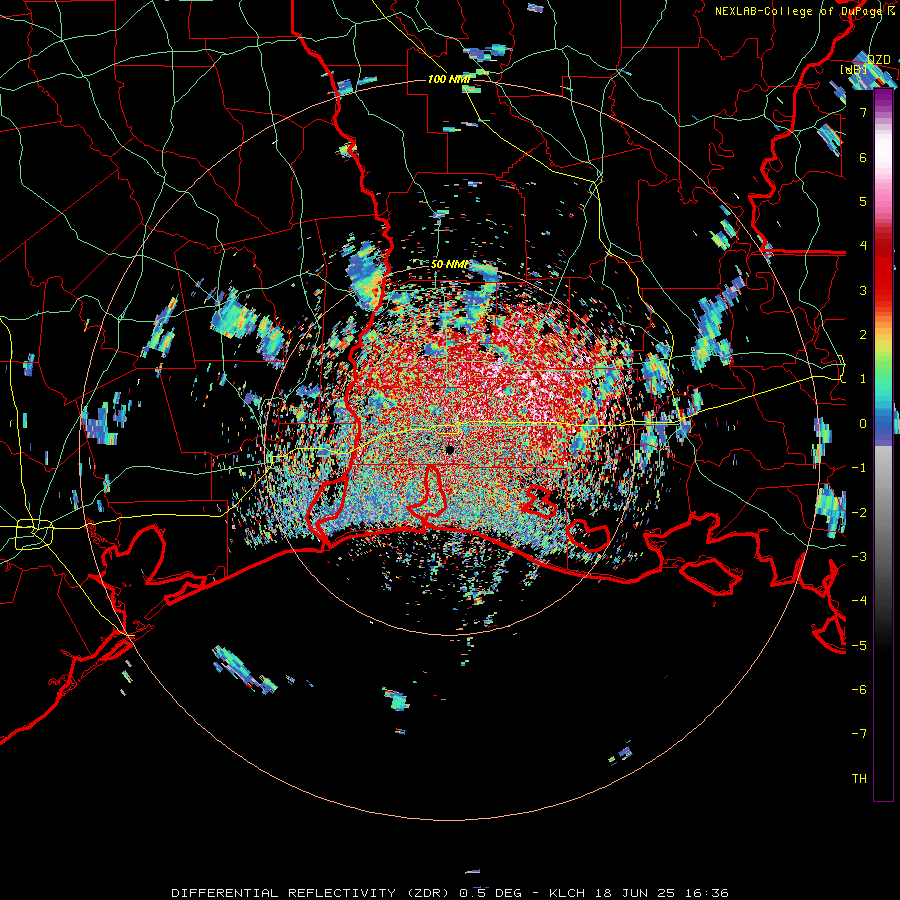
Task: Click the -5 dB label on scale
Action: 859,646
